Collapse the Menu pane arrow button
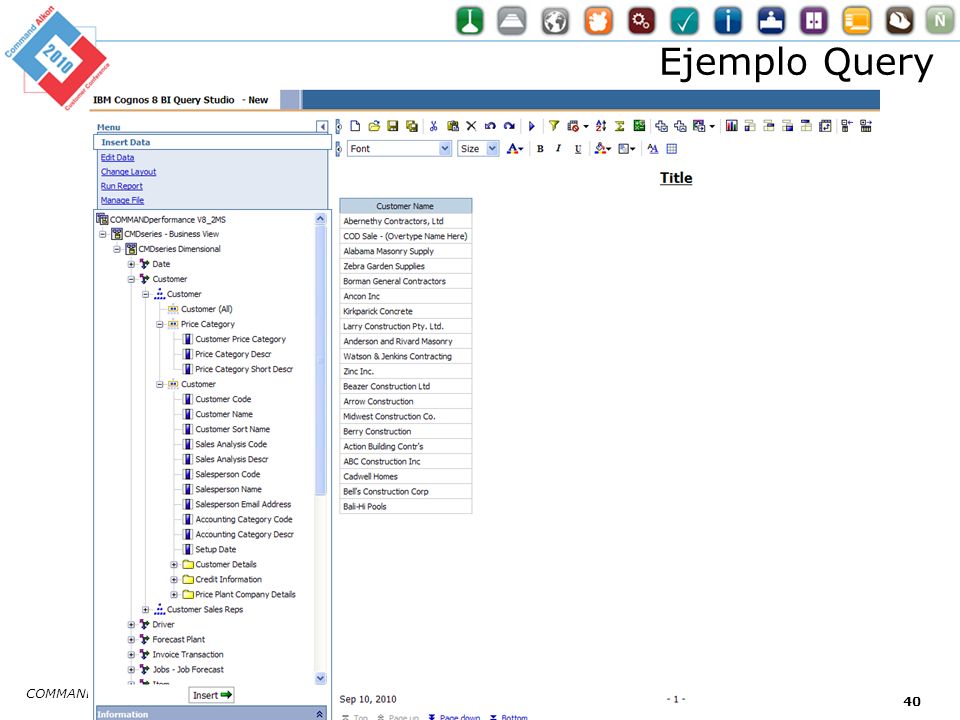960x720 pixels. coord(322,127)
